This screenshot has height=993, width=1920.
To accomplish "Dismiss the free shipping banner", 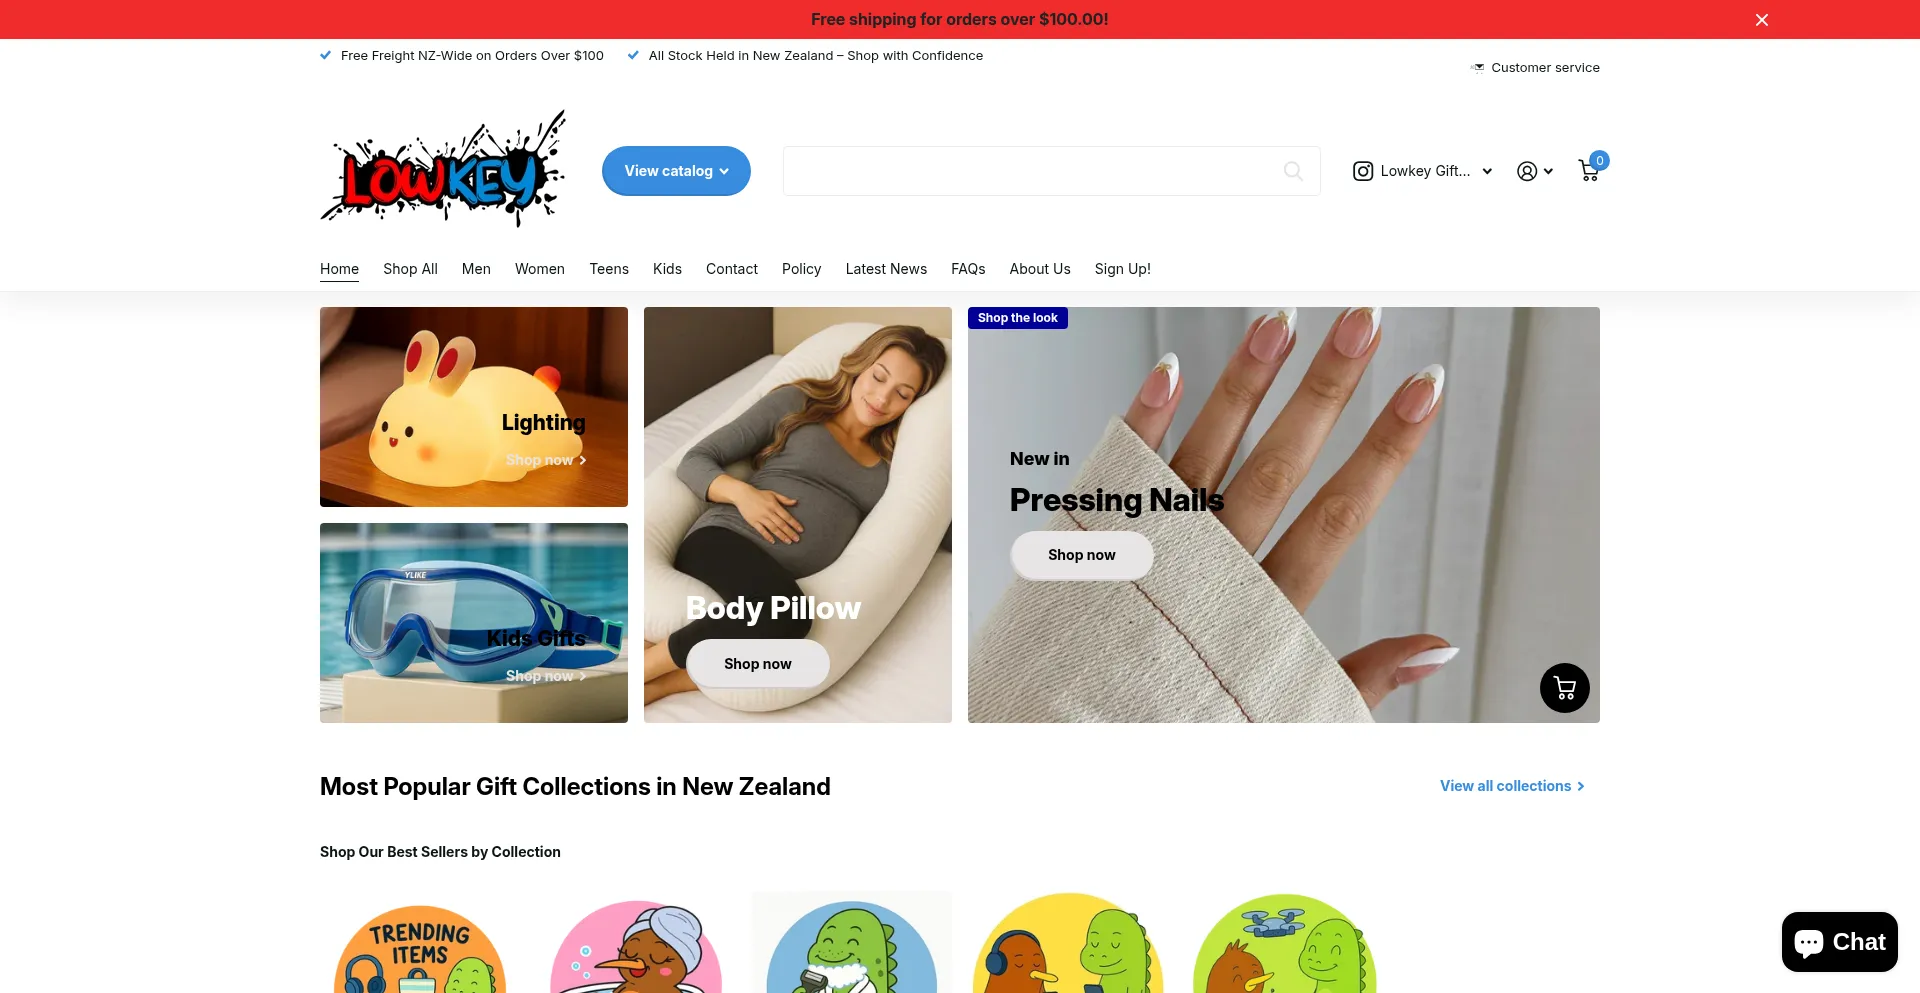I will 1761,20.
